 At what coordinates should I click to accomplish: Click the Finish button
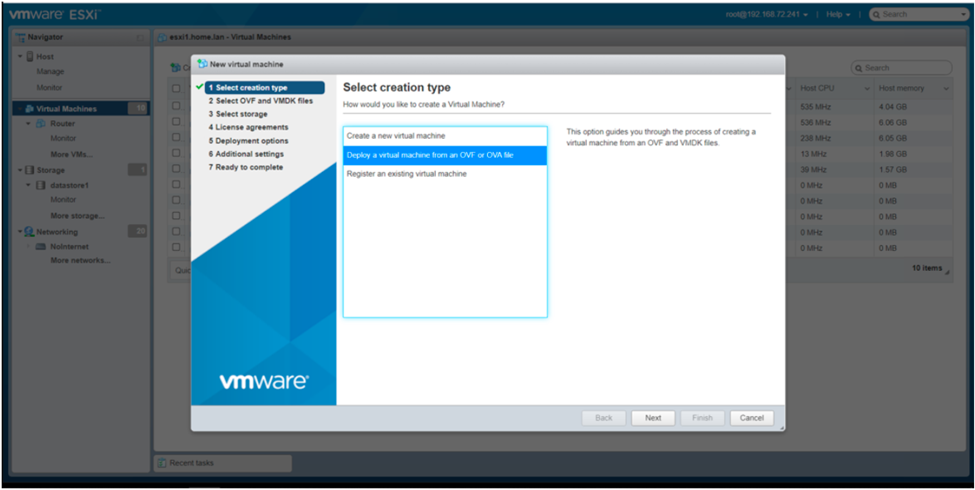point(703,418)
